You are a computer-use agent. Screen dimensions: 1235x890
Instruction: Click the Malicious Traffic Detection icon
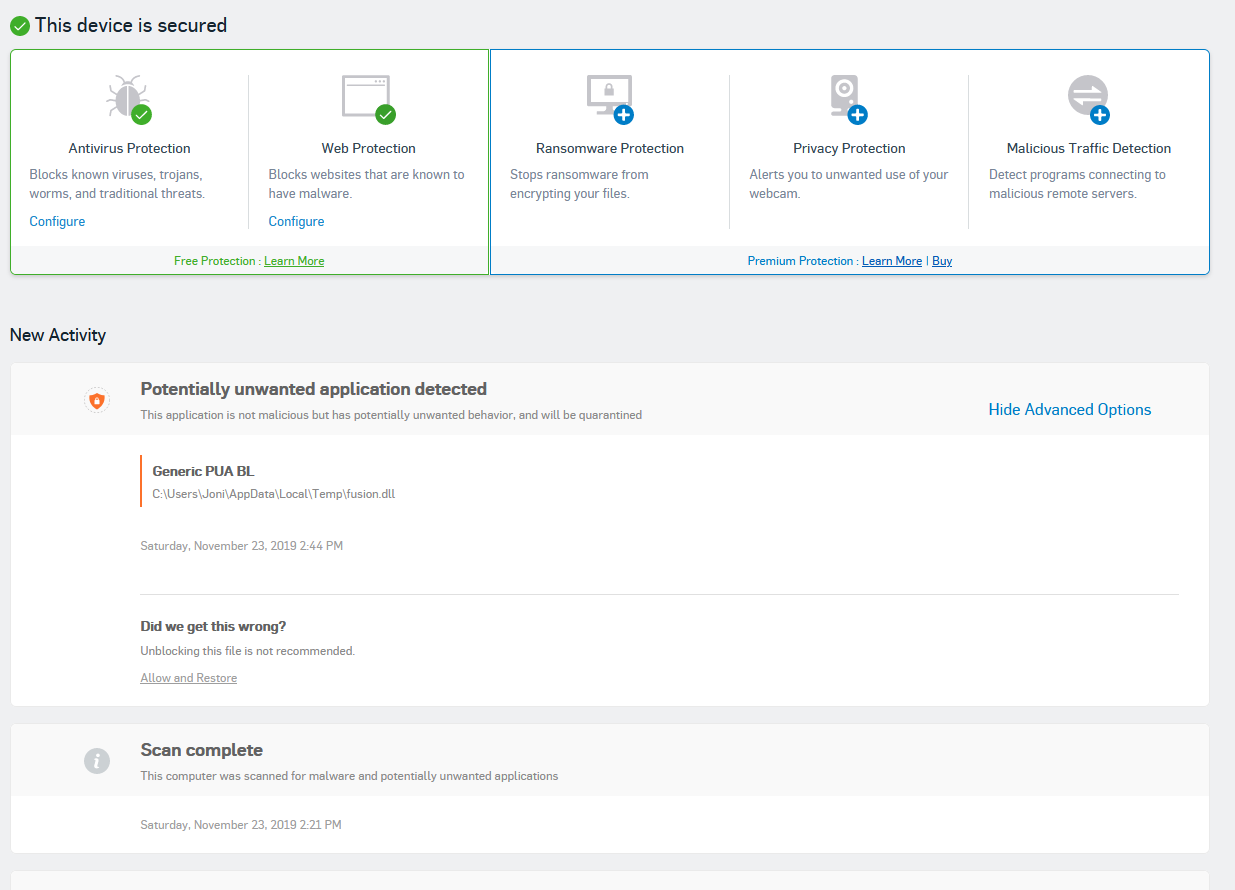pos(1088,98)
